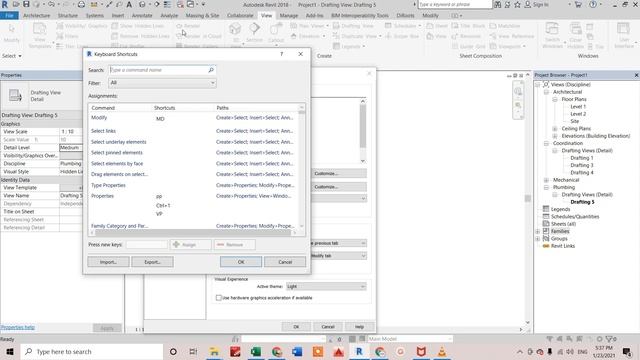The width and height of the screenshot is (640, 360).
Task: Select the 'Type Properties' command row
Action: [194, 185]
